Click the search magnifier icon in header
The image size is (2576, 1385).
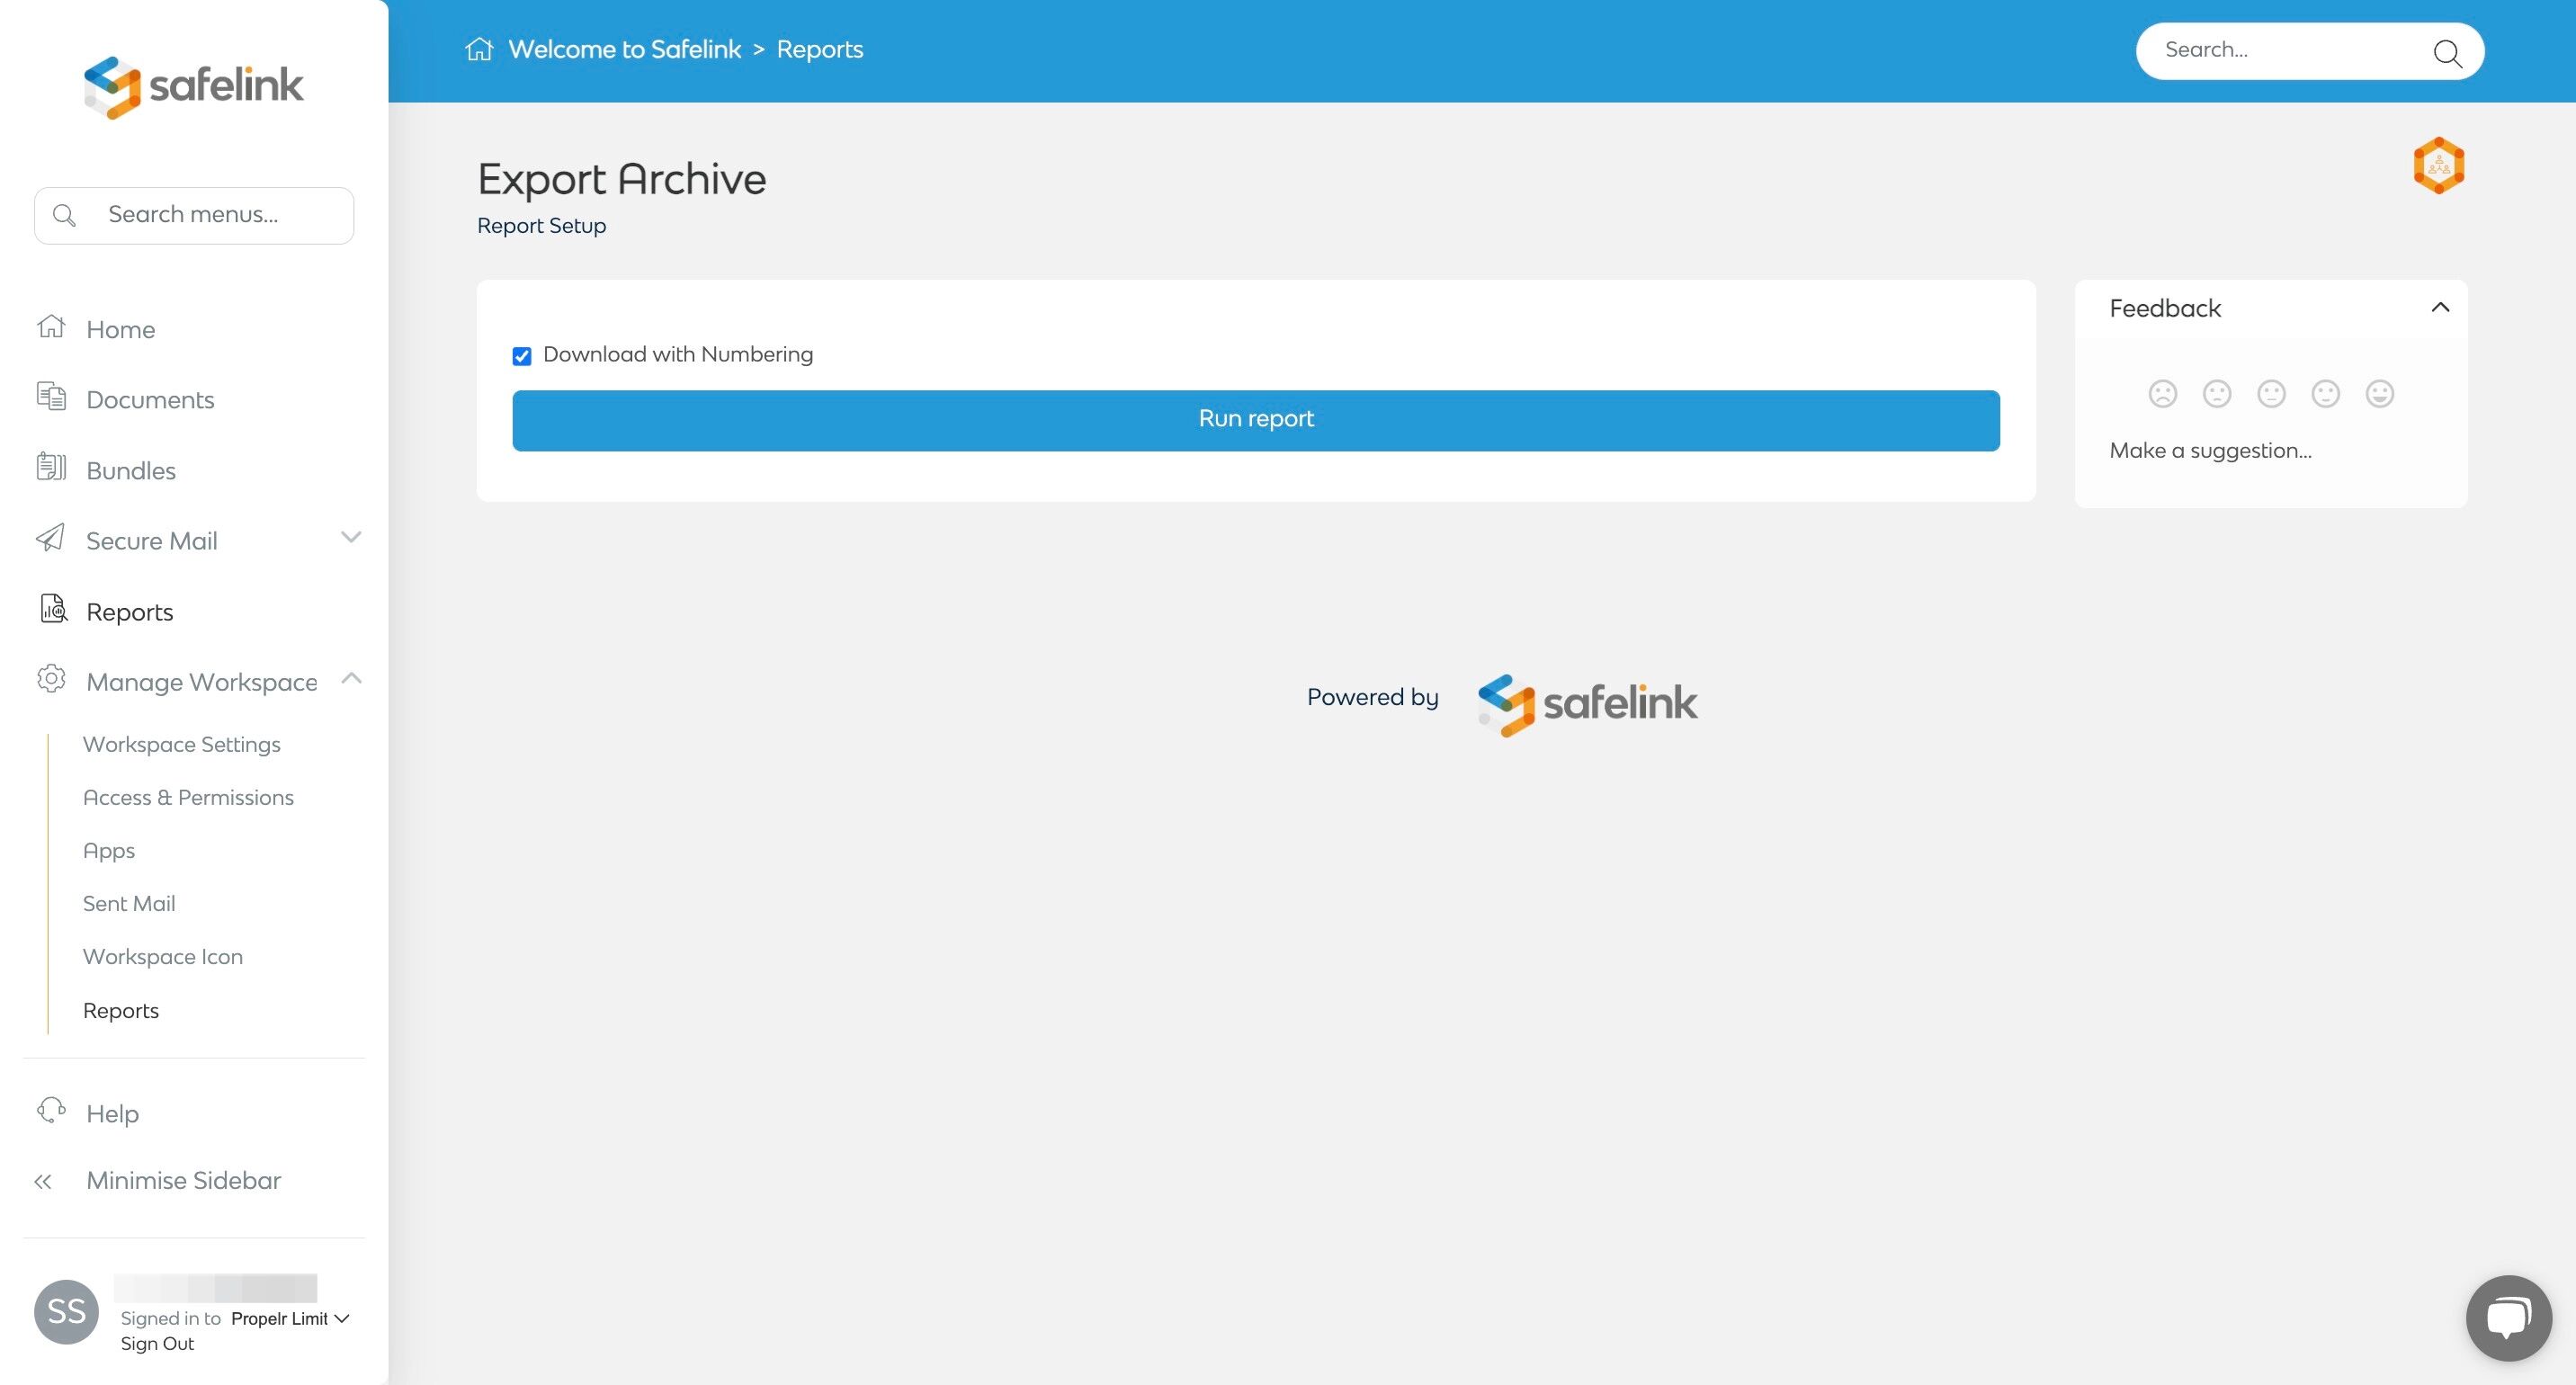click(x=2446, y=52)
